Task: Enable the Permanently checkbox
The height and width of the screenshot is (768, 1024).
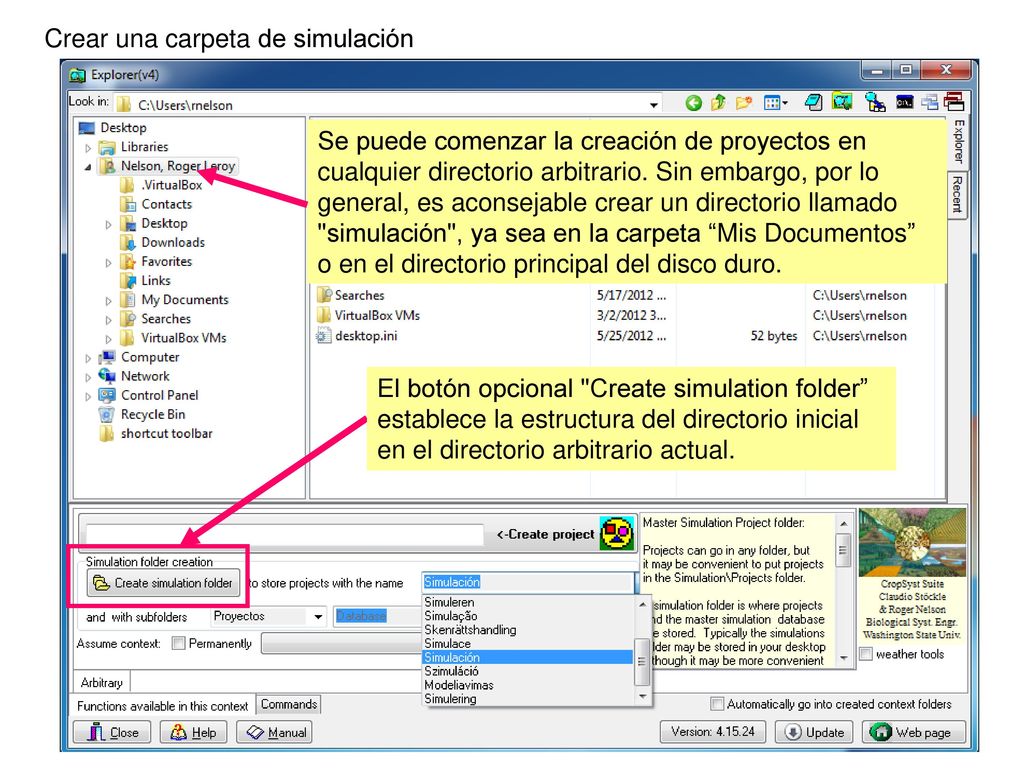Action: click(x=178, y=643)
